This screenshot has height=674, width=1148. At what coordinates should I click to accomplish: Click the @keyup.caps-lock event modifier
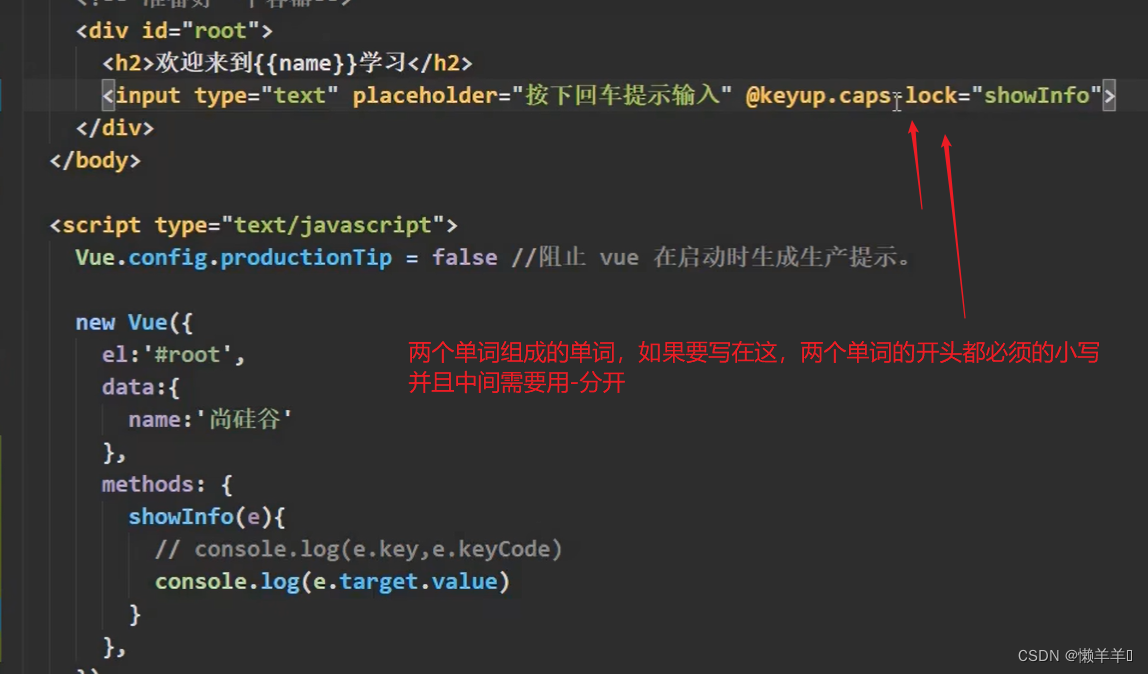[x=850, y=96]
